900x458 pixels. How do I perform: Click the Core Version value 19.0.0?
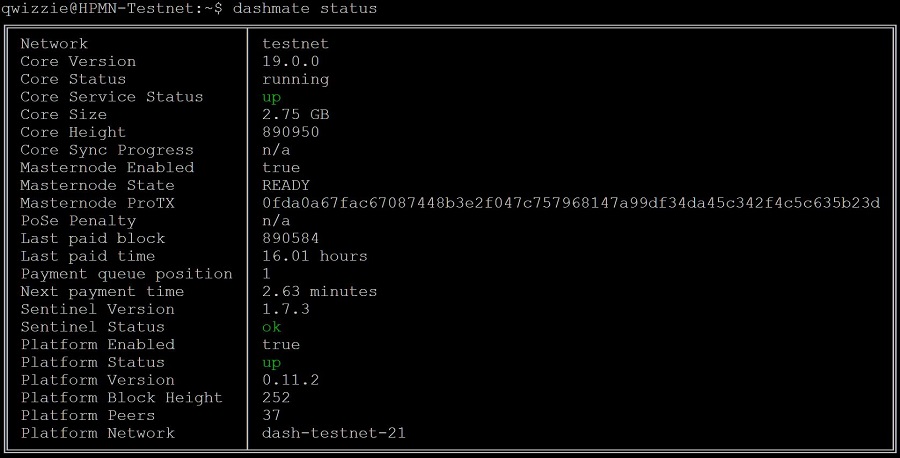pos(290,61)
